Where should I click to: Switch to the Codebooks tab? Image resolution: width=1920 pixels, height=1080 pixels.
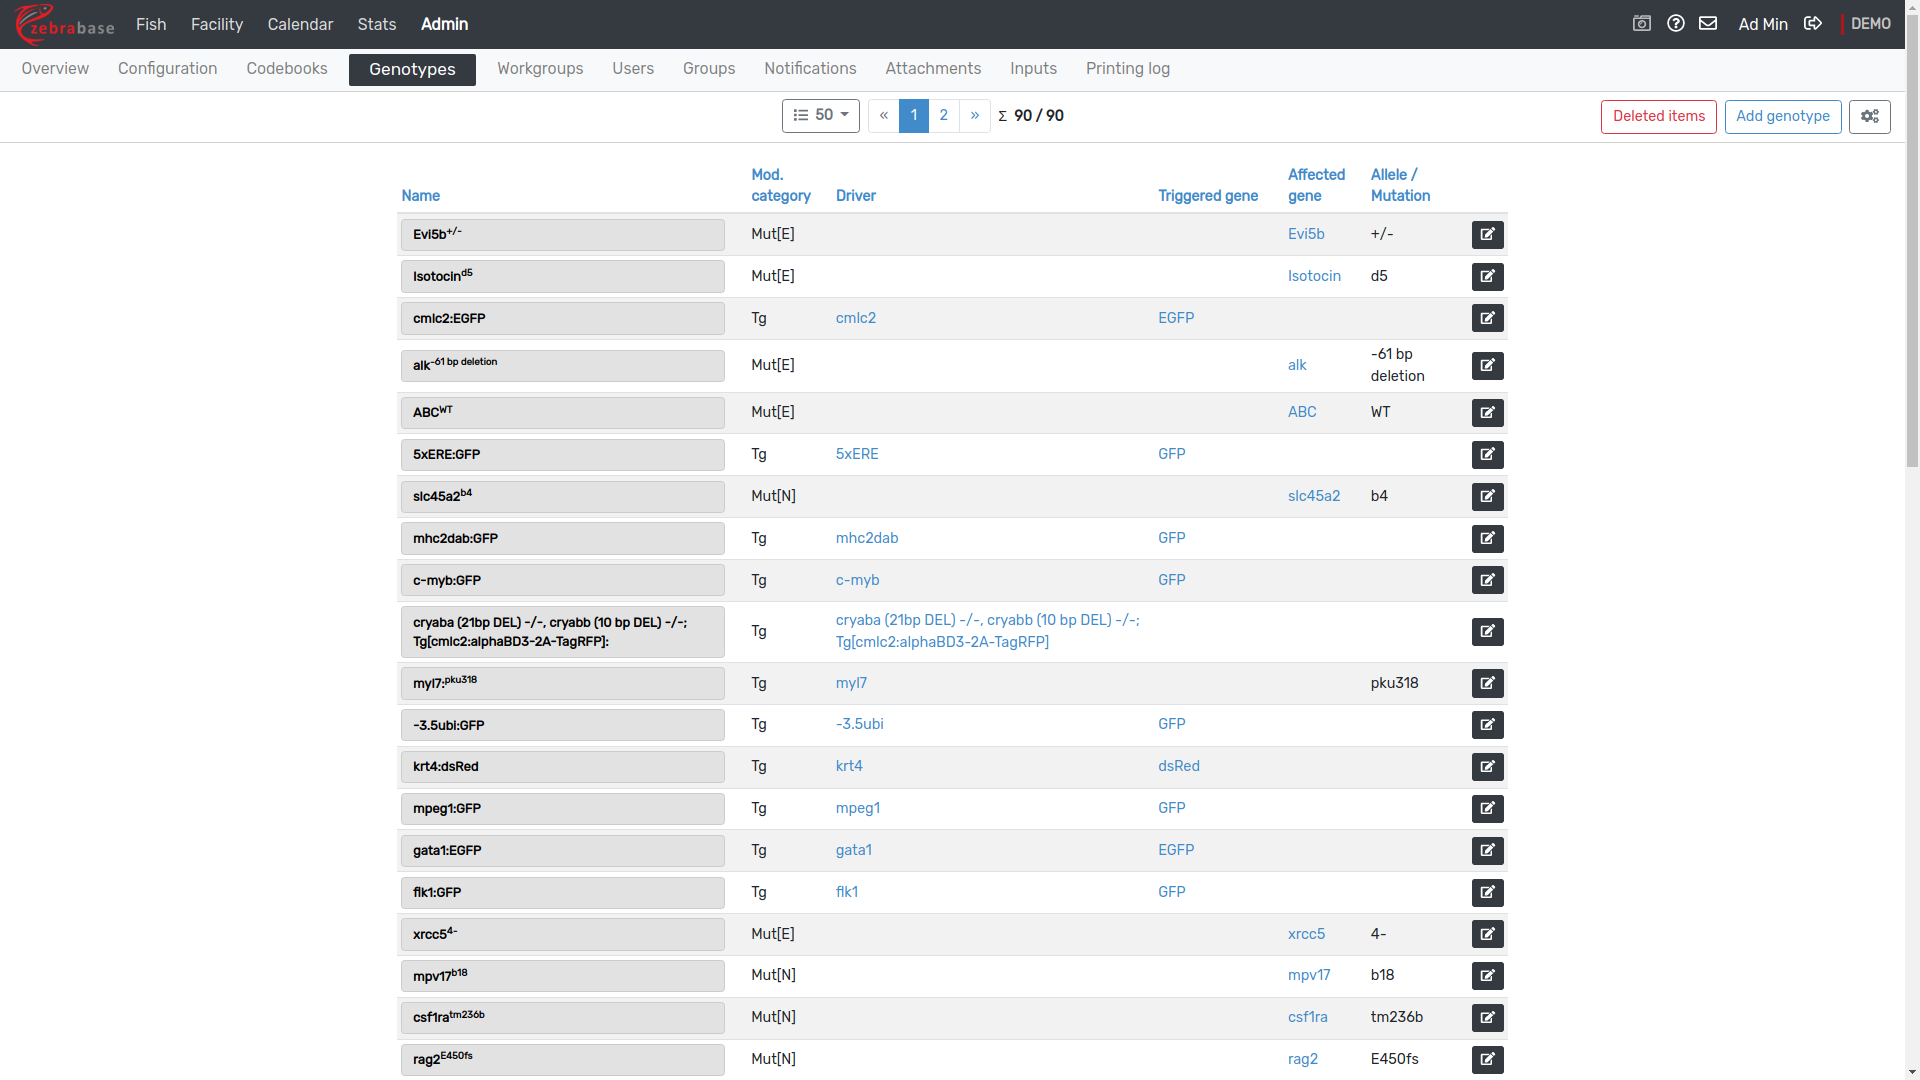pos(287,69)
